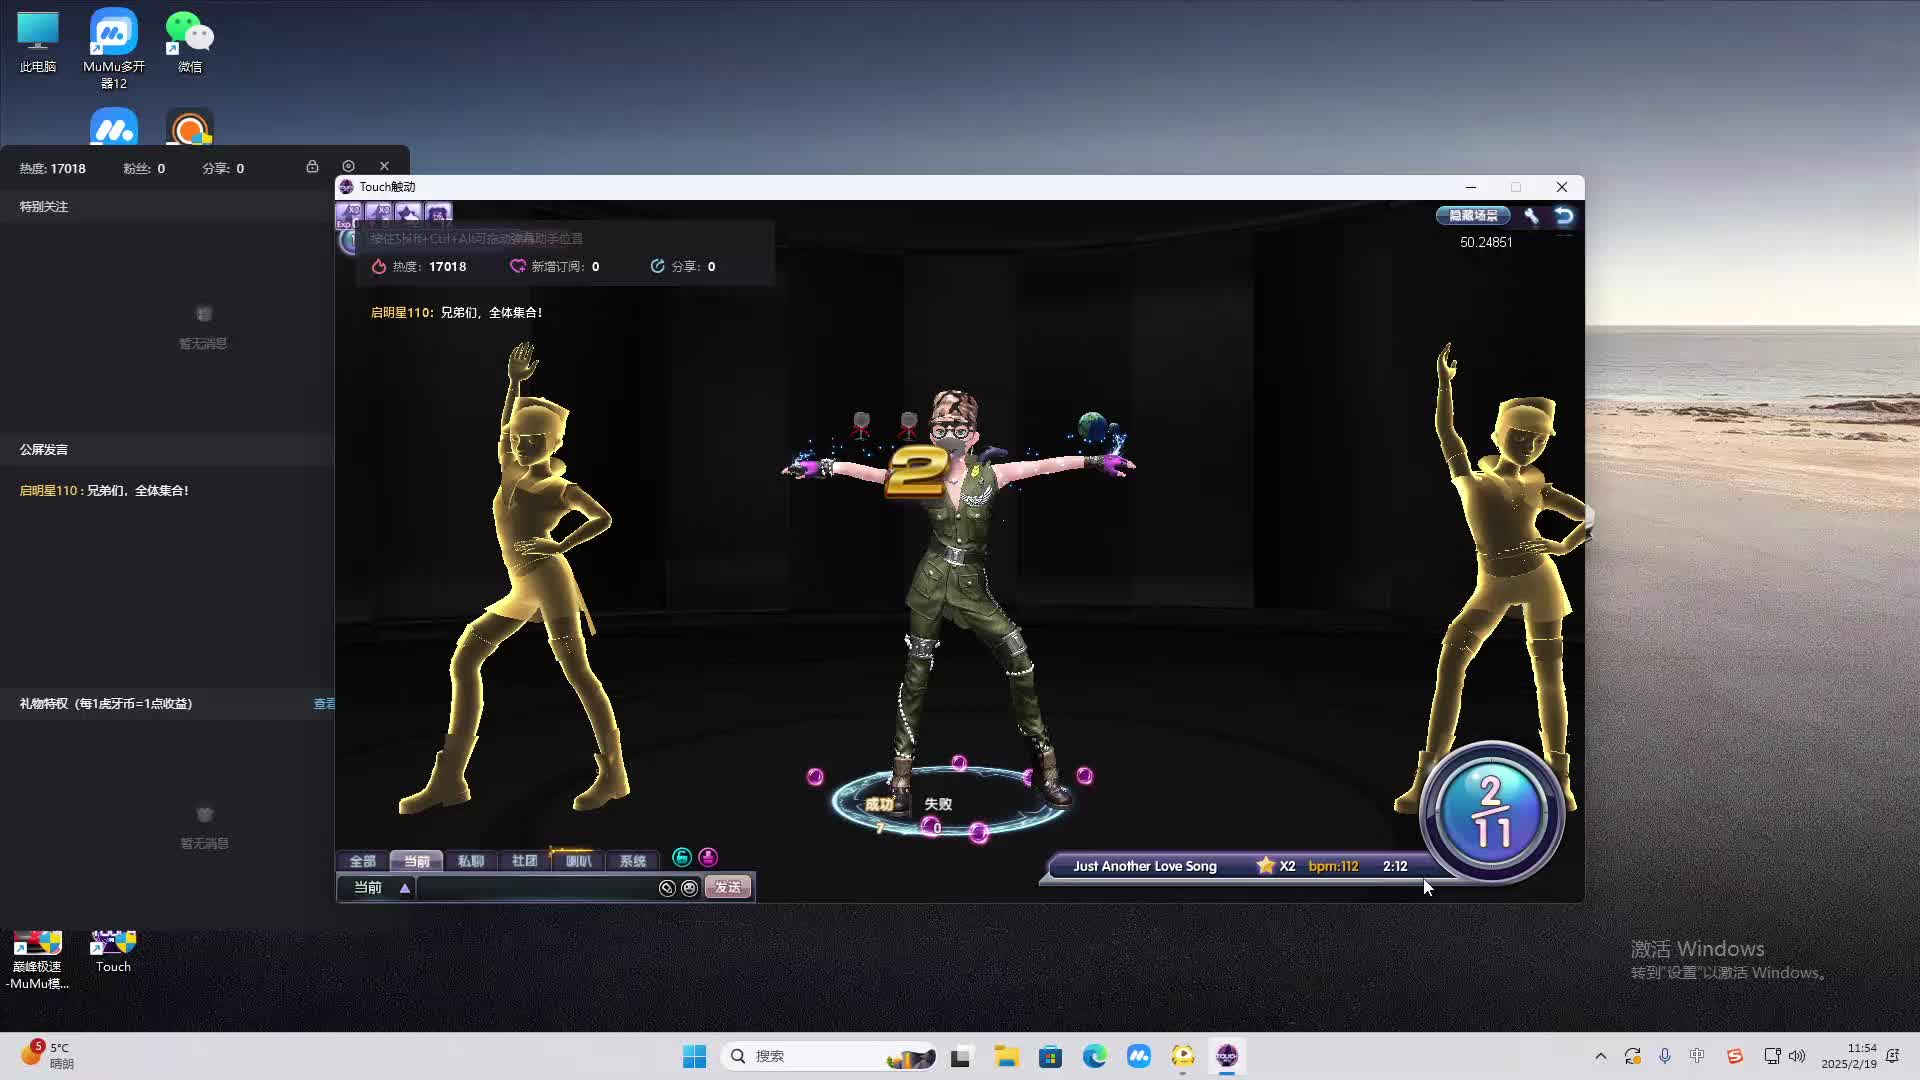Image resolution: width=1920 pixels, height=1080 pixels.
Task: Click the pink stamp icon above chat
Action: (708, 857)
